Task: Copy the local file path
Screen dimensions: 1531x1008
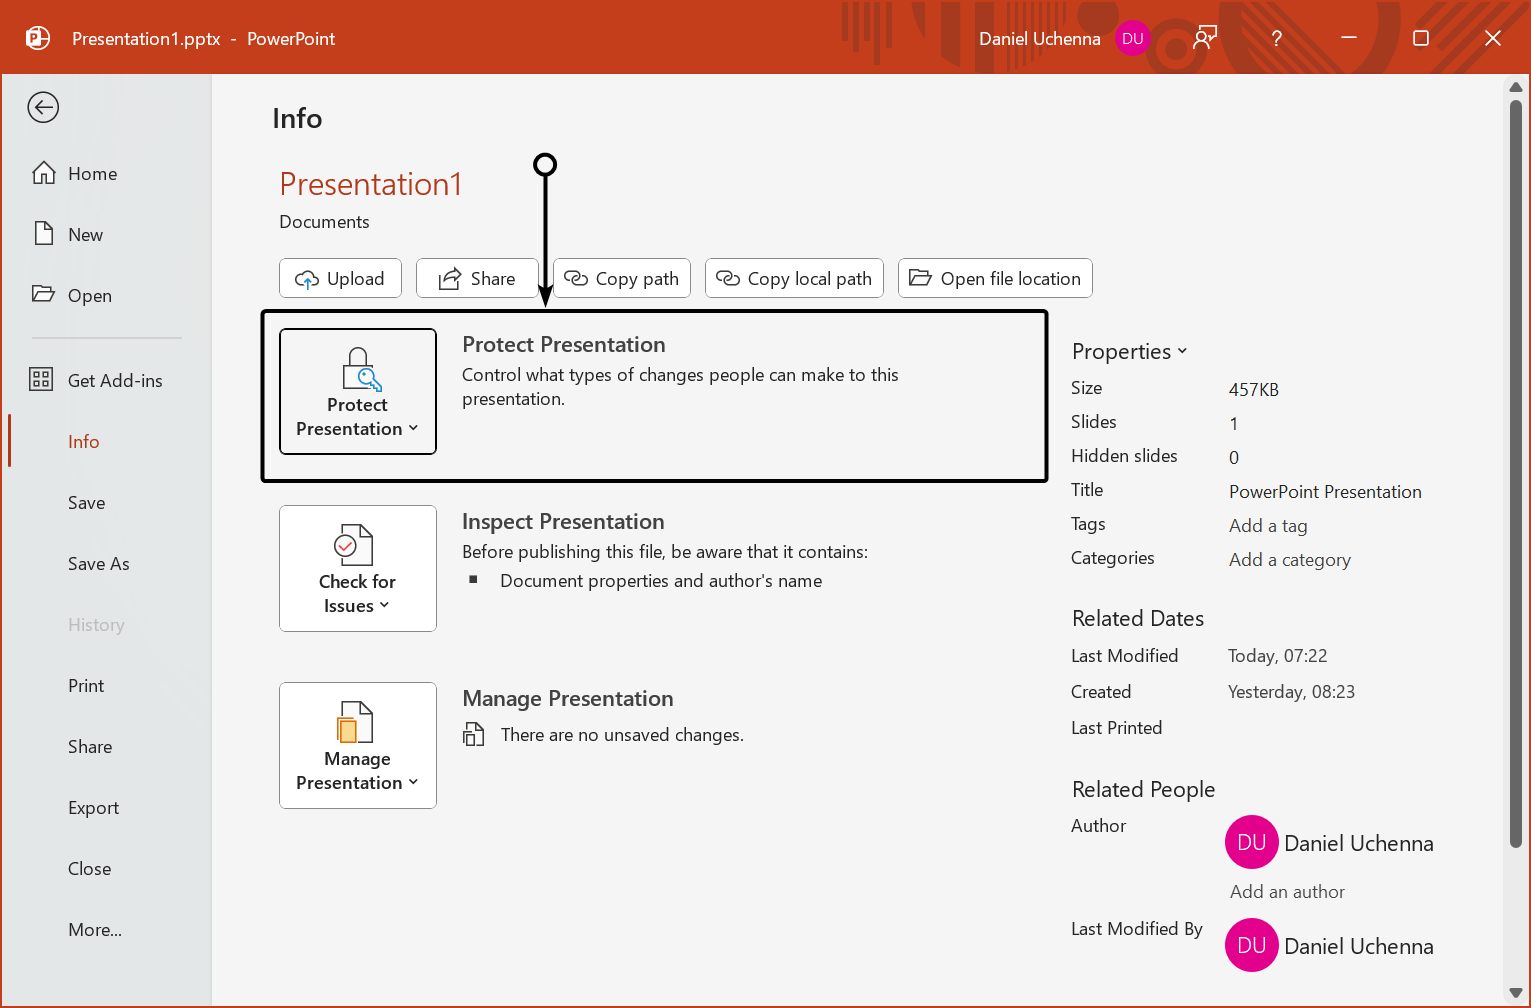Action: pyautogui.click(x=794, y=278)
